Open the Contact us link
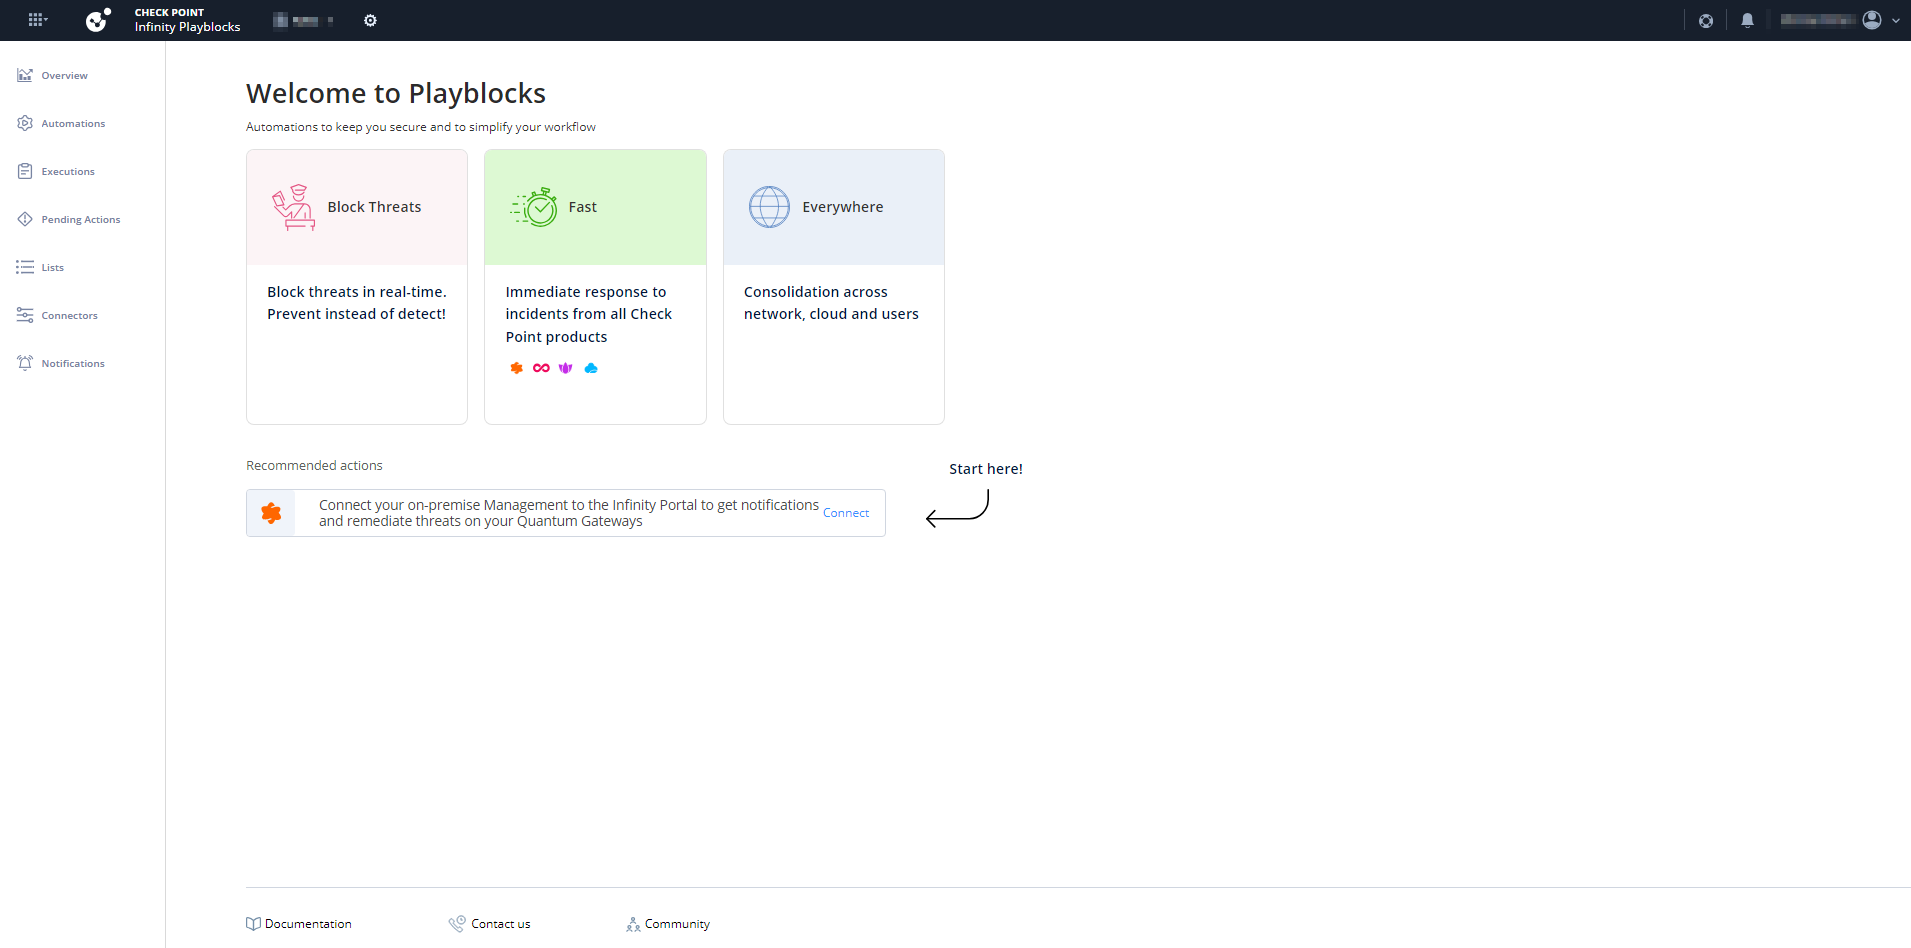 pyautogui.click(x=501, y=924)
